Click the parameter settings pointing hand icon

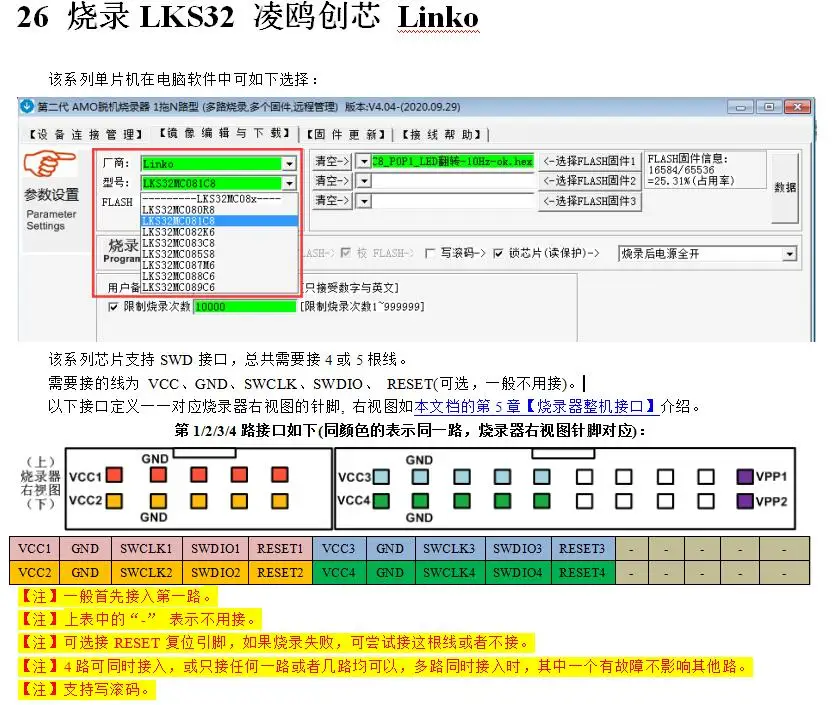click(x=49, y=163)
